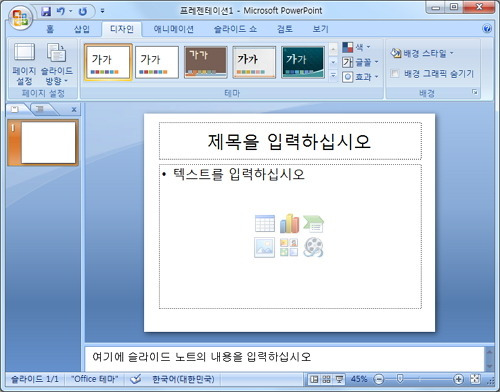Insert a chart via placeholder icon

tap(289, 223)
